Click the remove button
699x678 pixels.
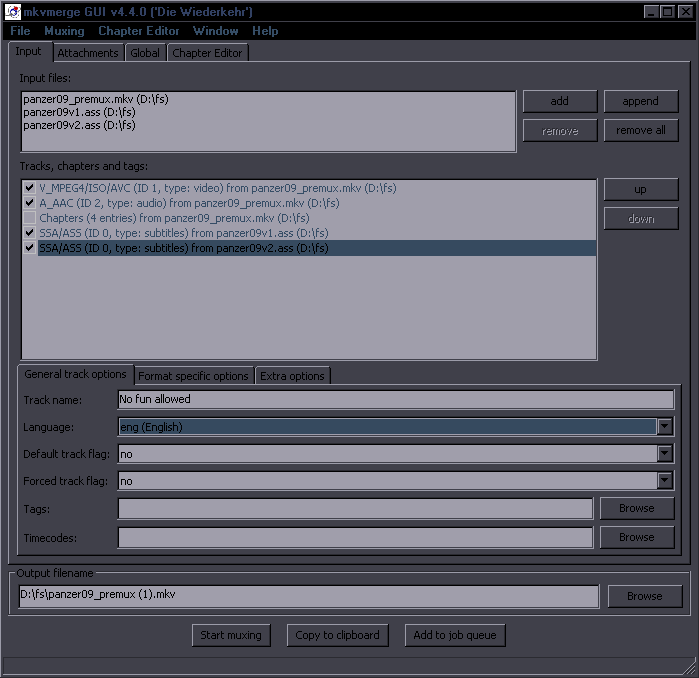click(x=559, y=130)
